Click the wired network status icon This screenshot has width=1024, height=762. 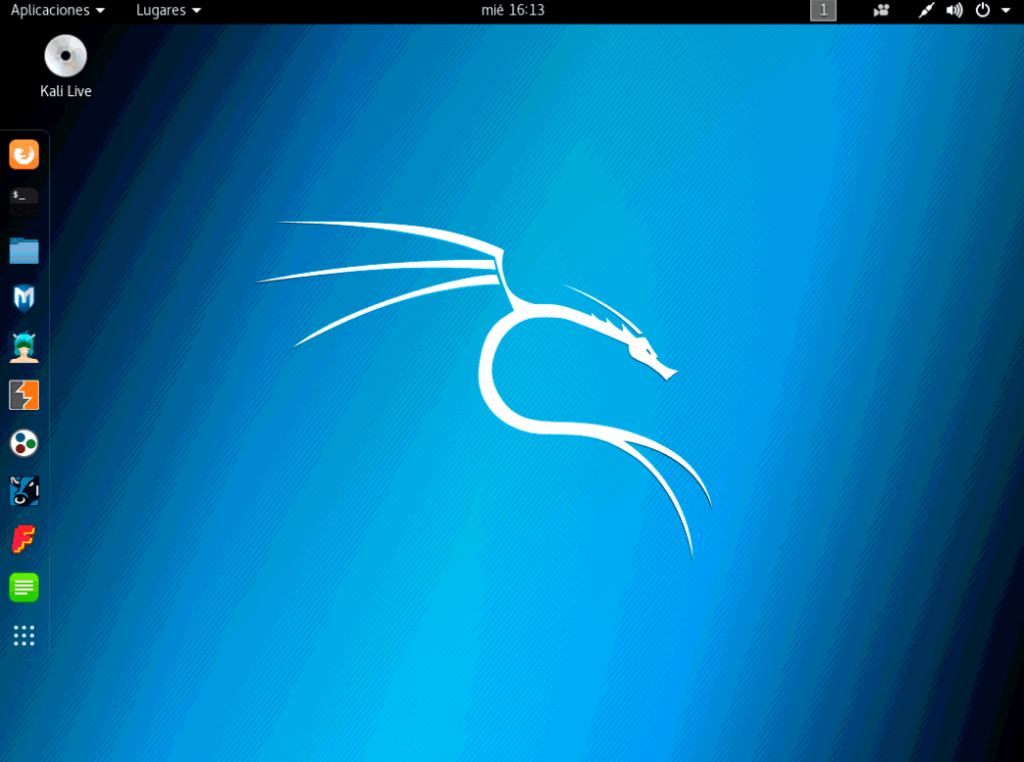[926, 10]
